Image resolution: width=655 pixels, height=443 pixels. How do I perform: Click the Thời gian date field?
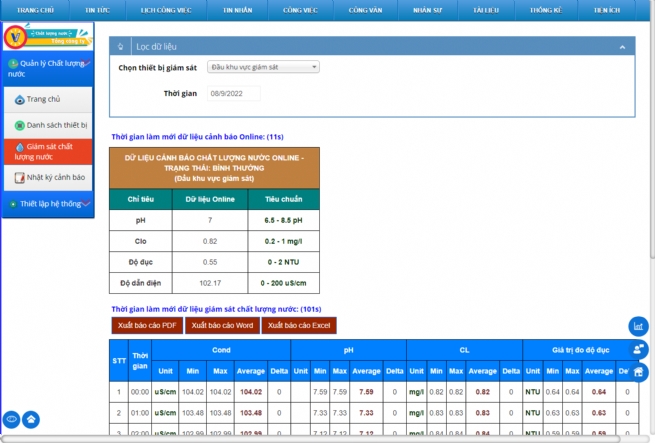[x=232, y=93]
